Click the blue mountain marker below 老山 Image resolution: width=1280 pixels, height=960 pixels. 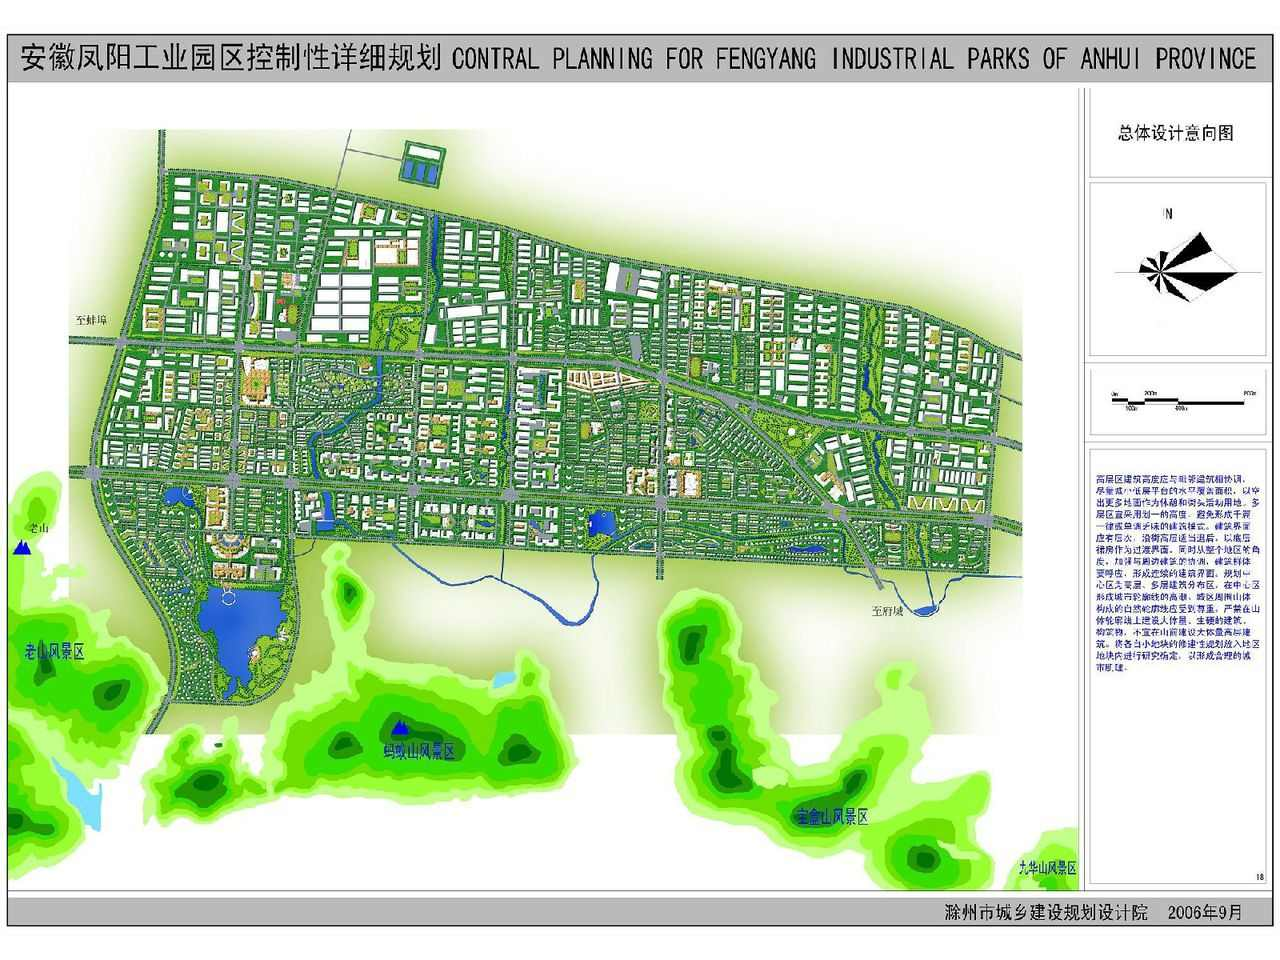[22, 547]
